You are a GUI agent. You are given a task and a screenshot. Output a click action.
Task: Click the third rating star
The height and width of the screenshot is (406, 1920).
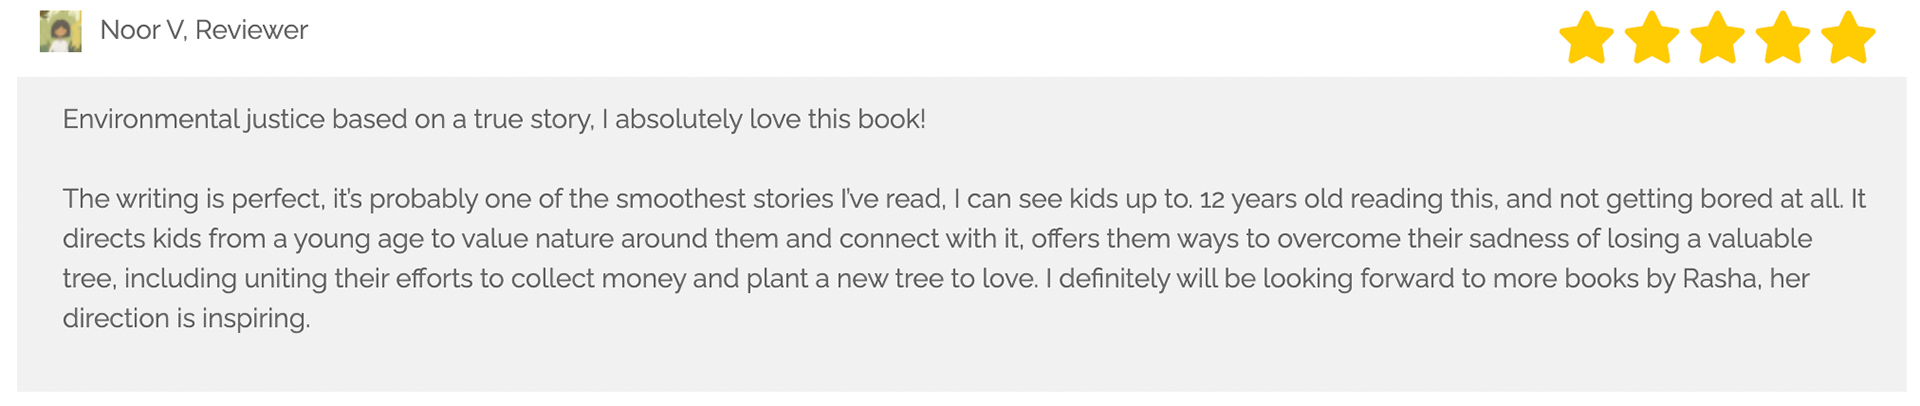(1717, 38)
